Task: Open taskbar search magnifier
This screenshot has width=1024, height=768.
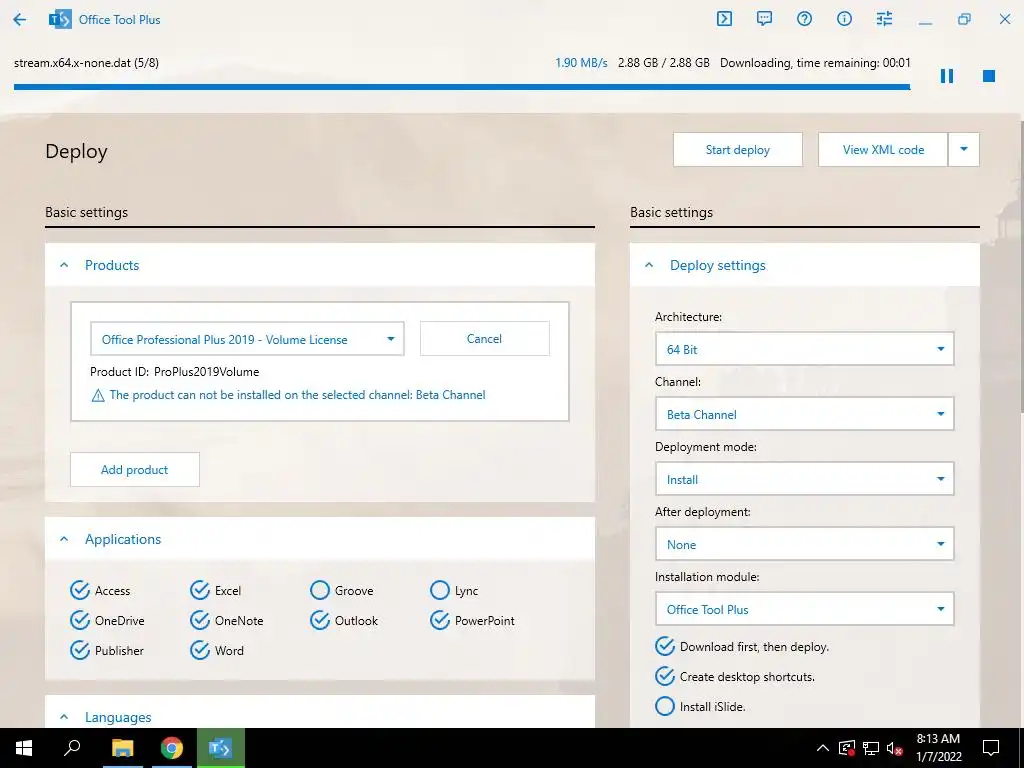Action: [x=72, y=748]
